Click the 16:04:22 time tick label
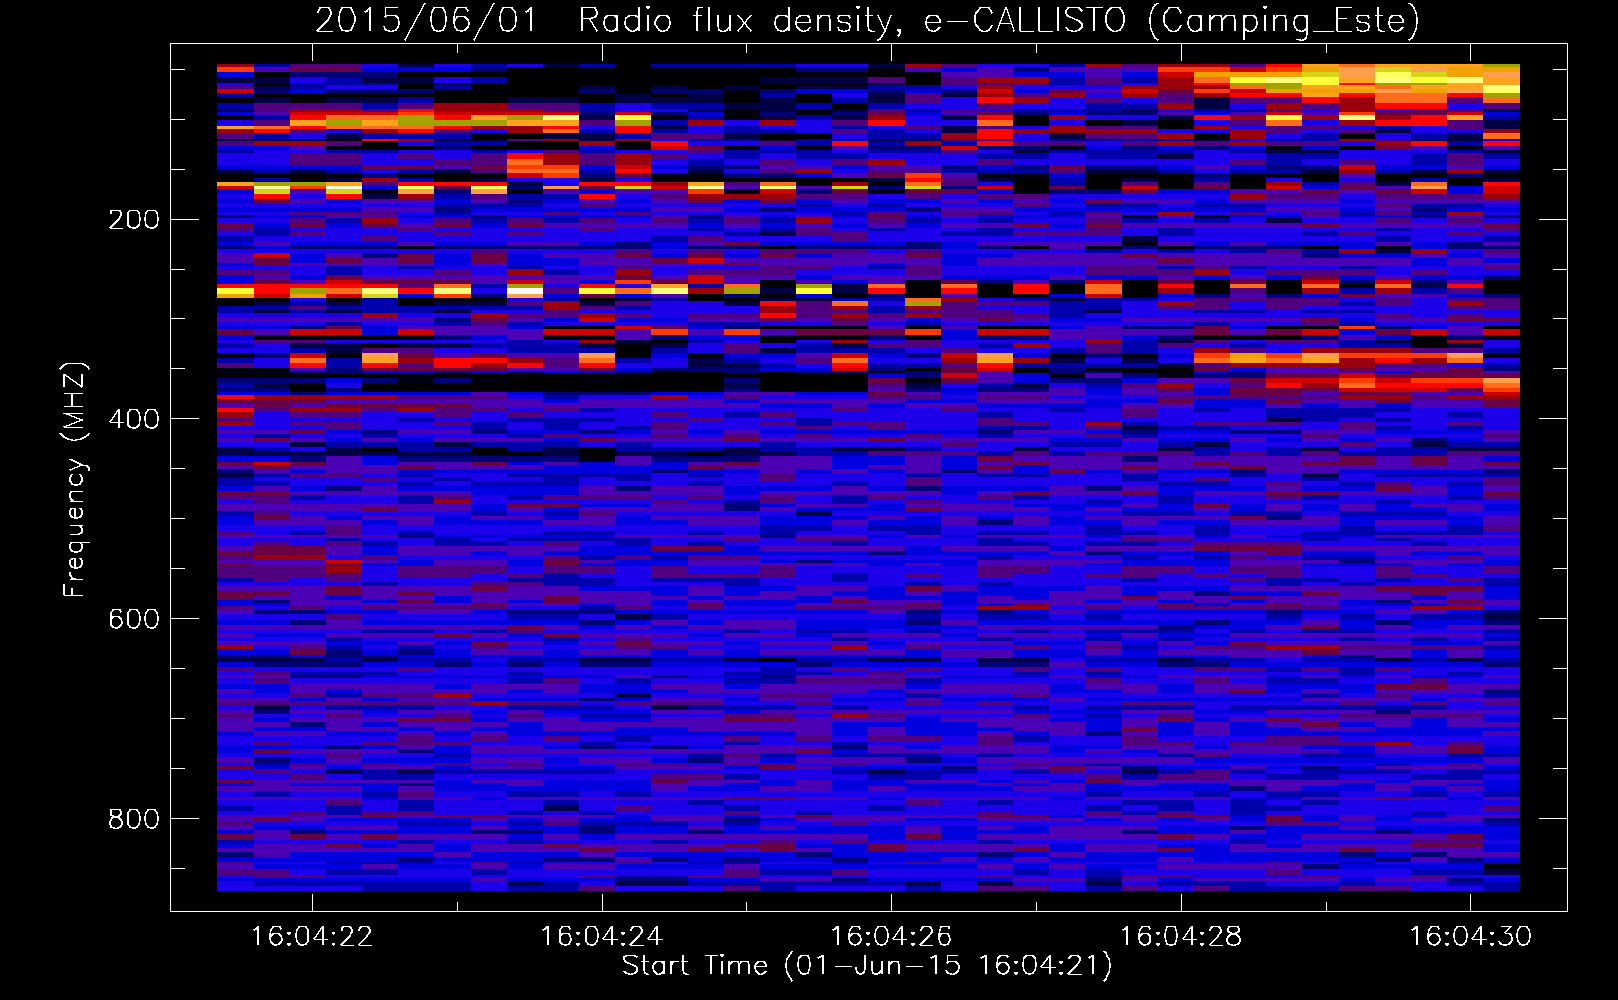The image size is (1618, 1000). coord(312,936)
